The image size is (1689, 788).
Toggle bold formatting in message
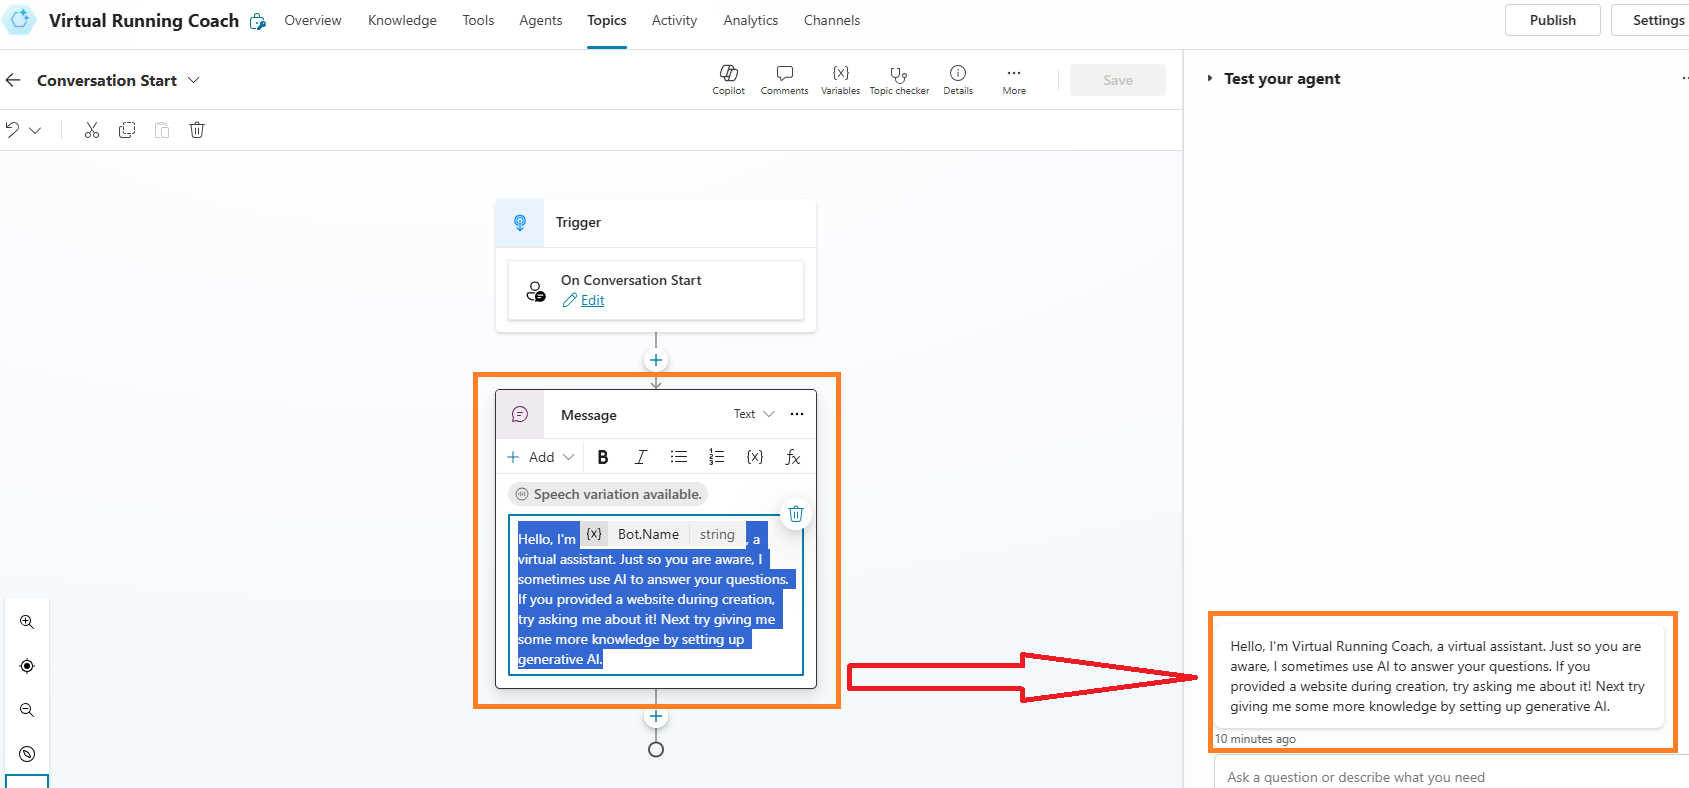point(603,457)
